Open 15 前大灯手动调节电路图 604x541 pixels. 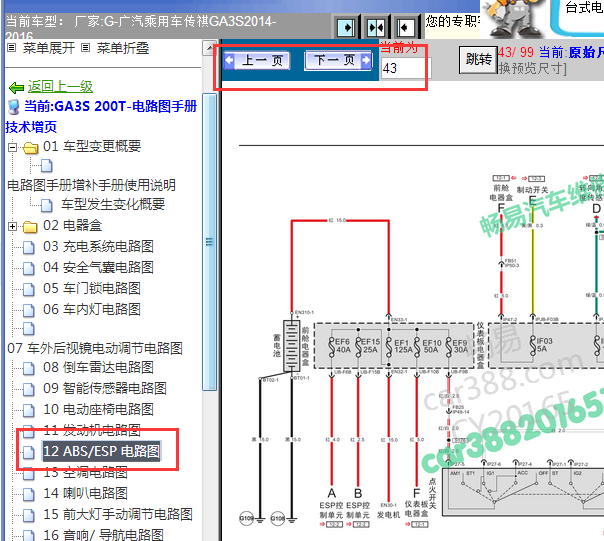tap(117, 514)
